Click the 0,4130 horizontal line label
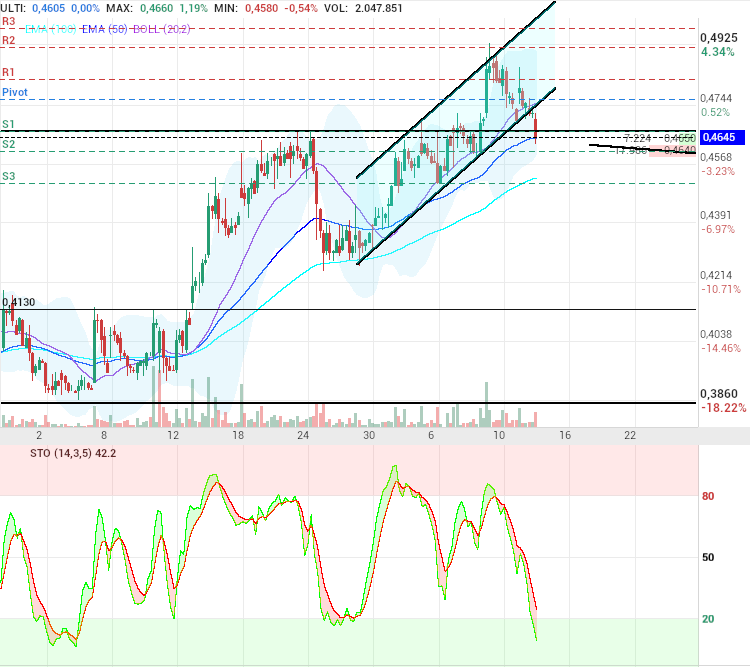Viewport: 750px width, 667px height. (19, 302)
